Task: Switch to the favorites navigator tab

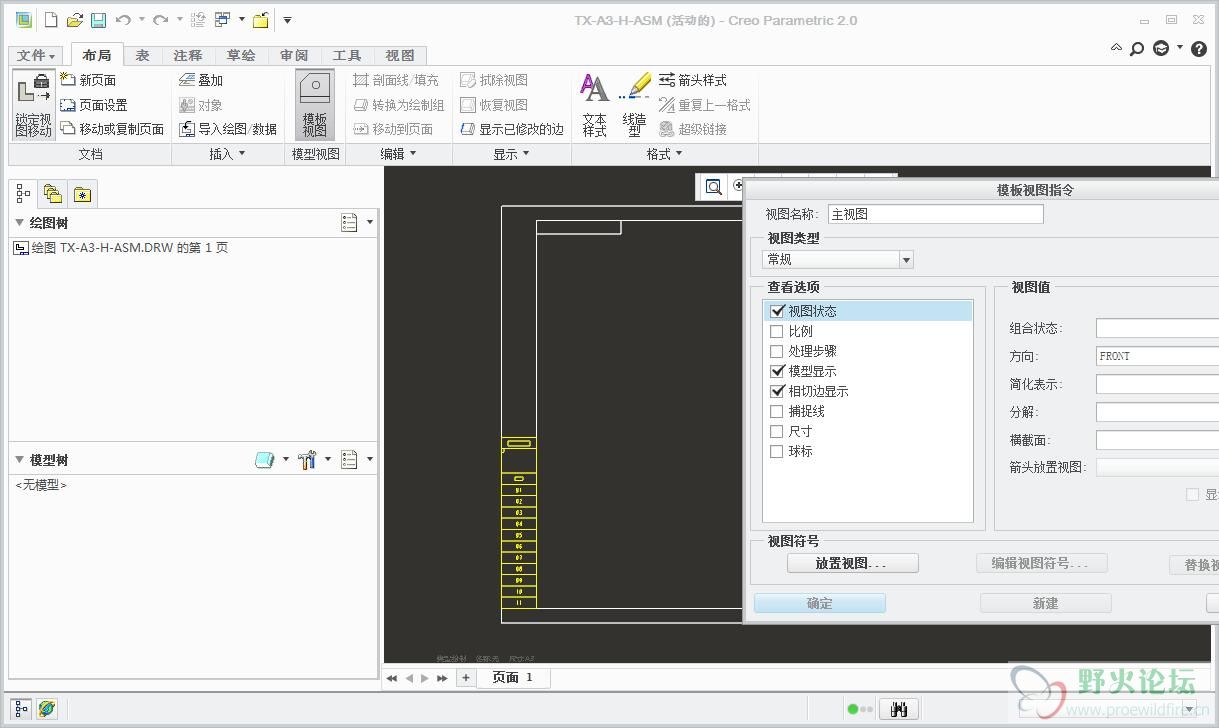Action: pyautogui.click(x=82, y=194)
